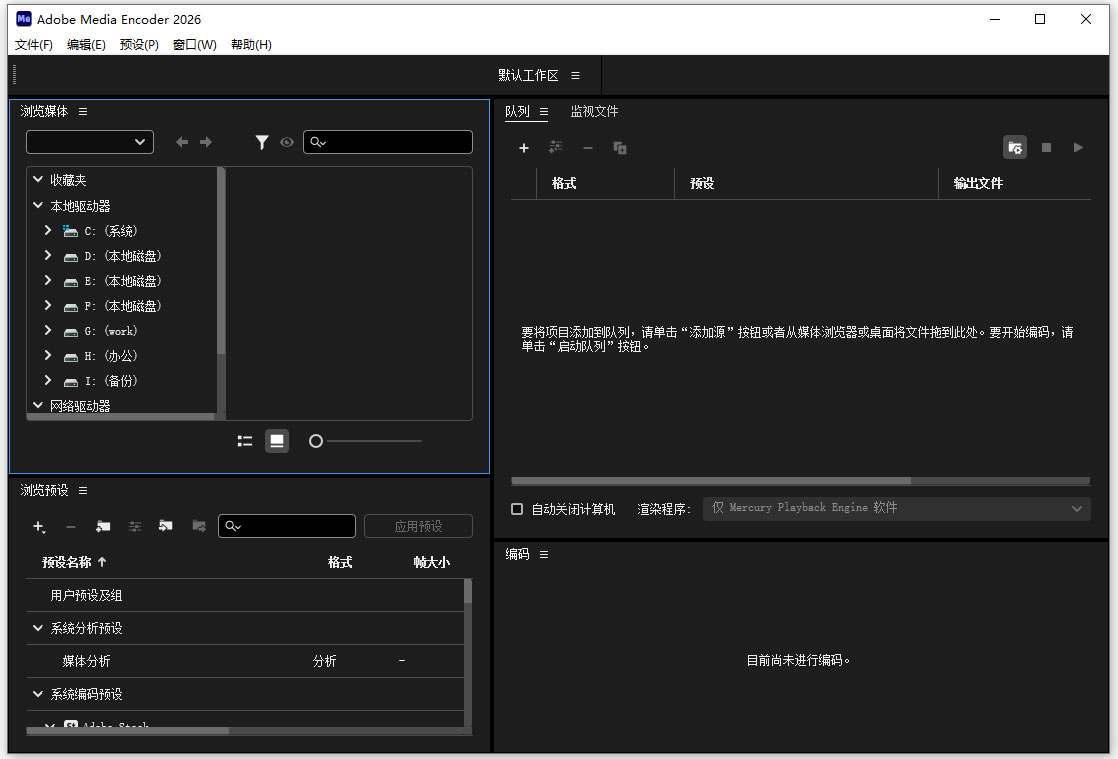Open the 默认工作区 workspace switcher
This screenshot has height=759, width=1118.
point(529,75)
